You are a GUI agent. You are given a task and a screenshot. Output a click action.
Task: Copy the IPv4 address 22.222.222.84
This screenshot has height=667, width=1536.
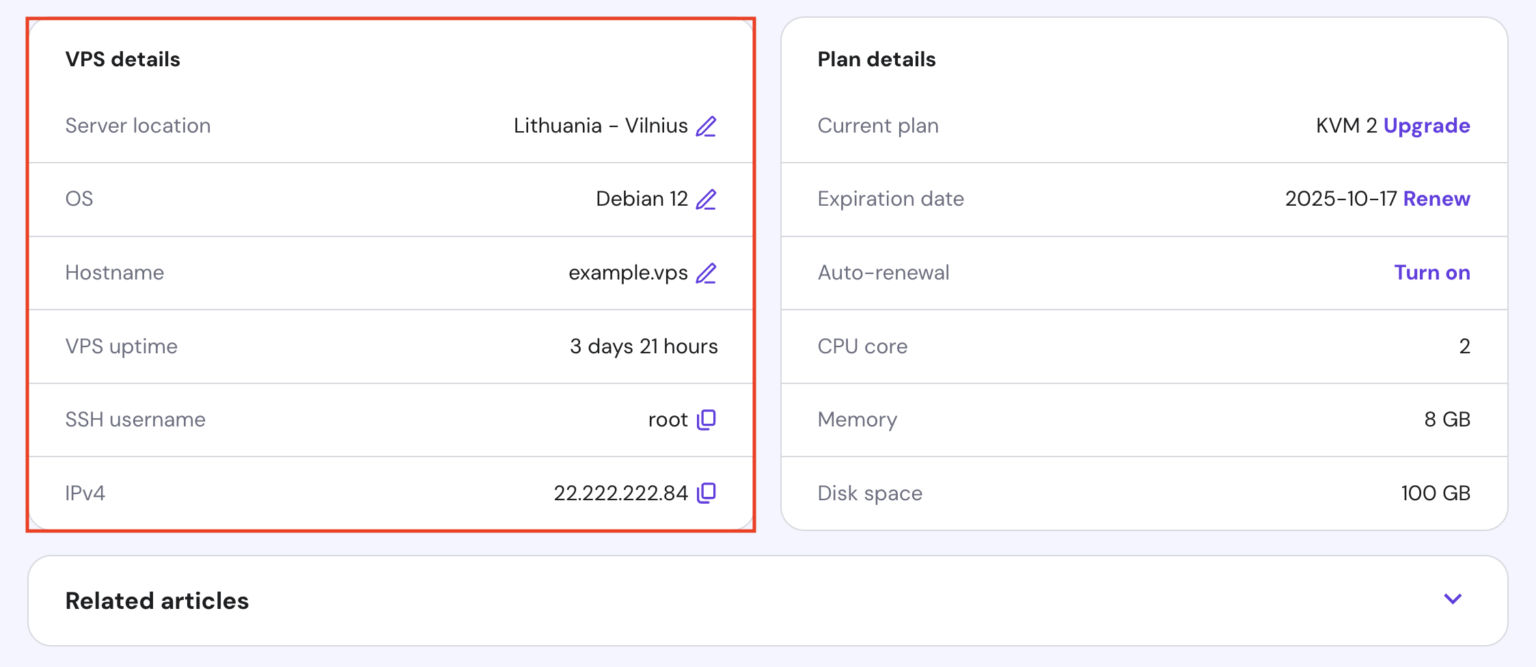[x=705, y=493]
